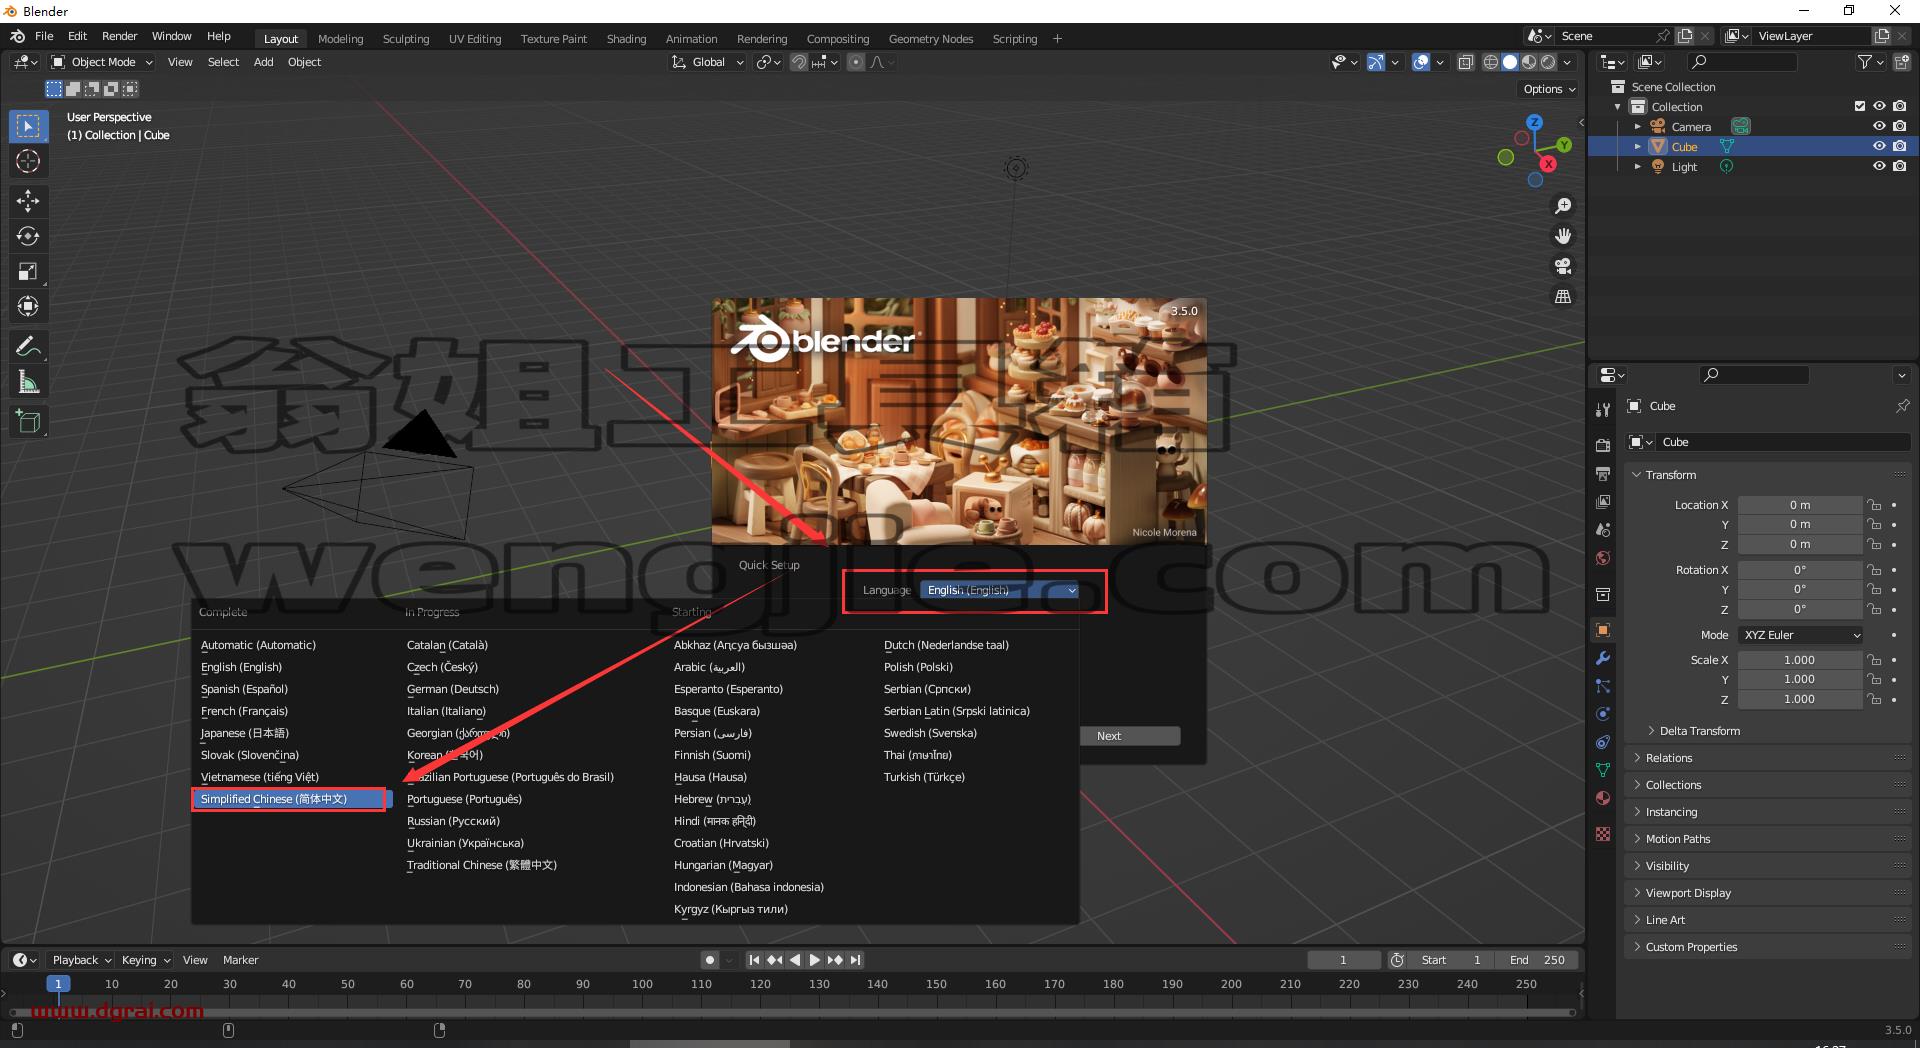The height and width of the screenshot is (1048, 1920).
Task: Uncheck the Collection exclude checkbox
Action: click(x=1860, y=106)
